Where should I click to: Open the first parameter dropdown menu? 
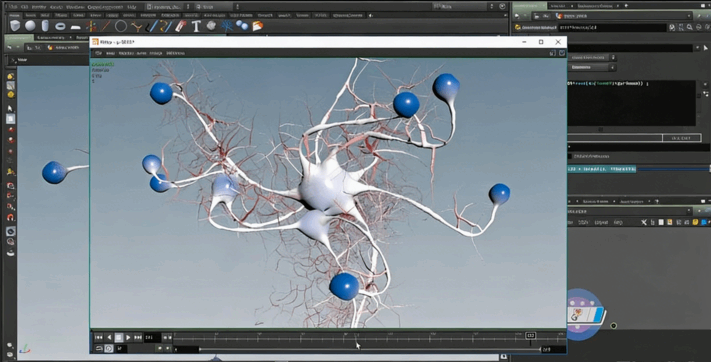(x=593, y=58)
